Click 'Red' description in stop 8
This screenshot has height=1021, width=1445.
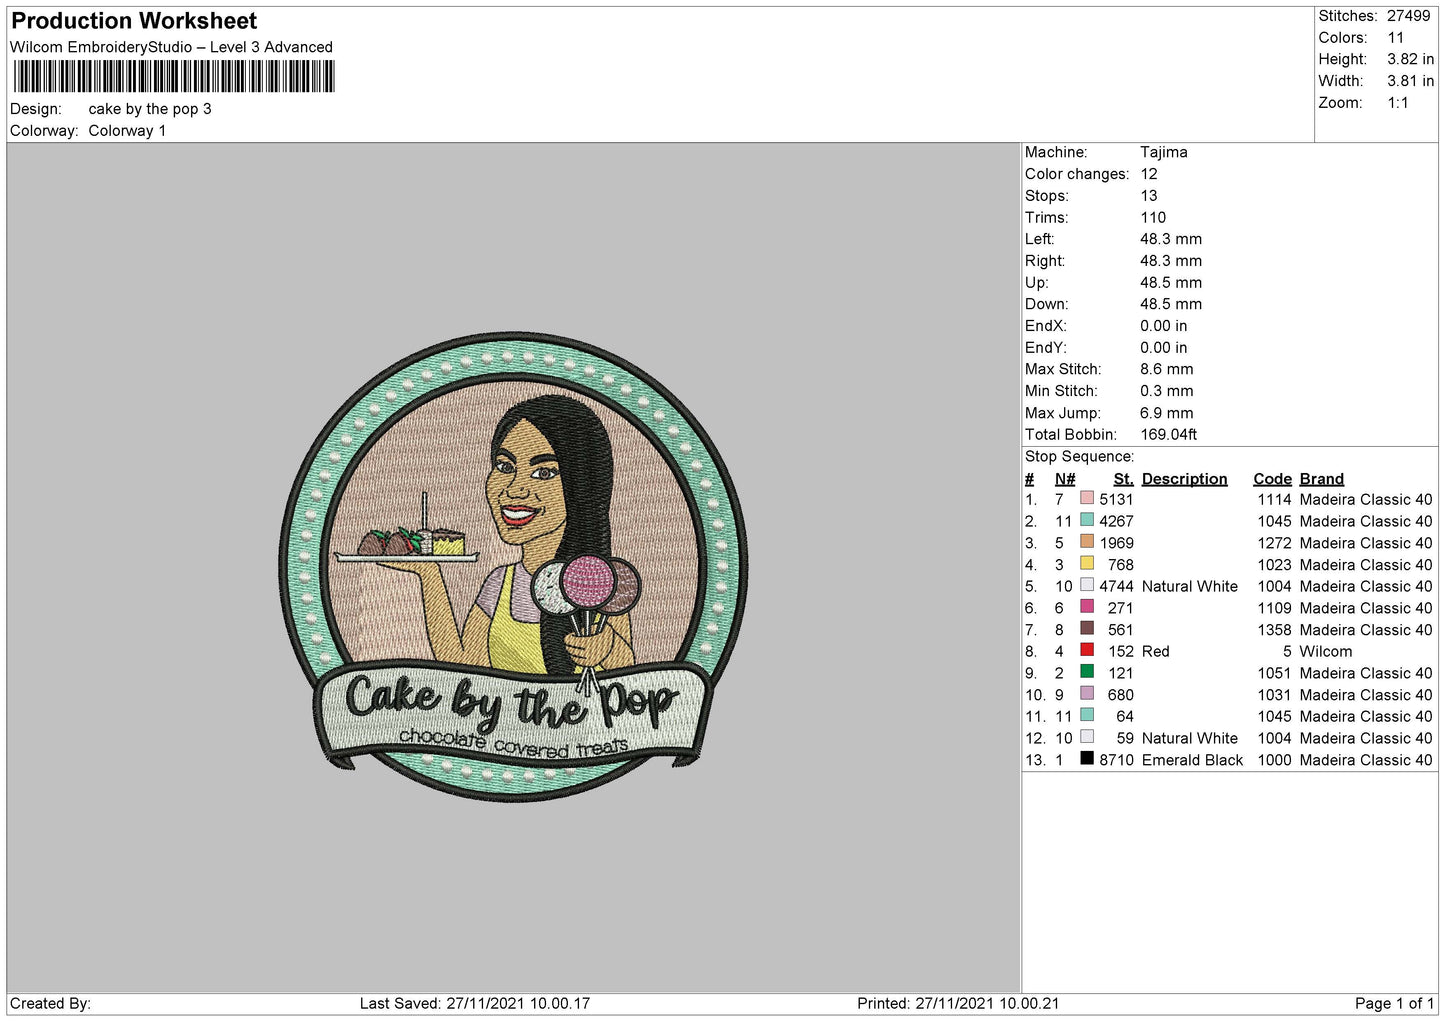point(1155,651)
